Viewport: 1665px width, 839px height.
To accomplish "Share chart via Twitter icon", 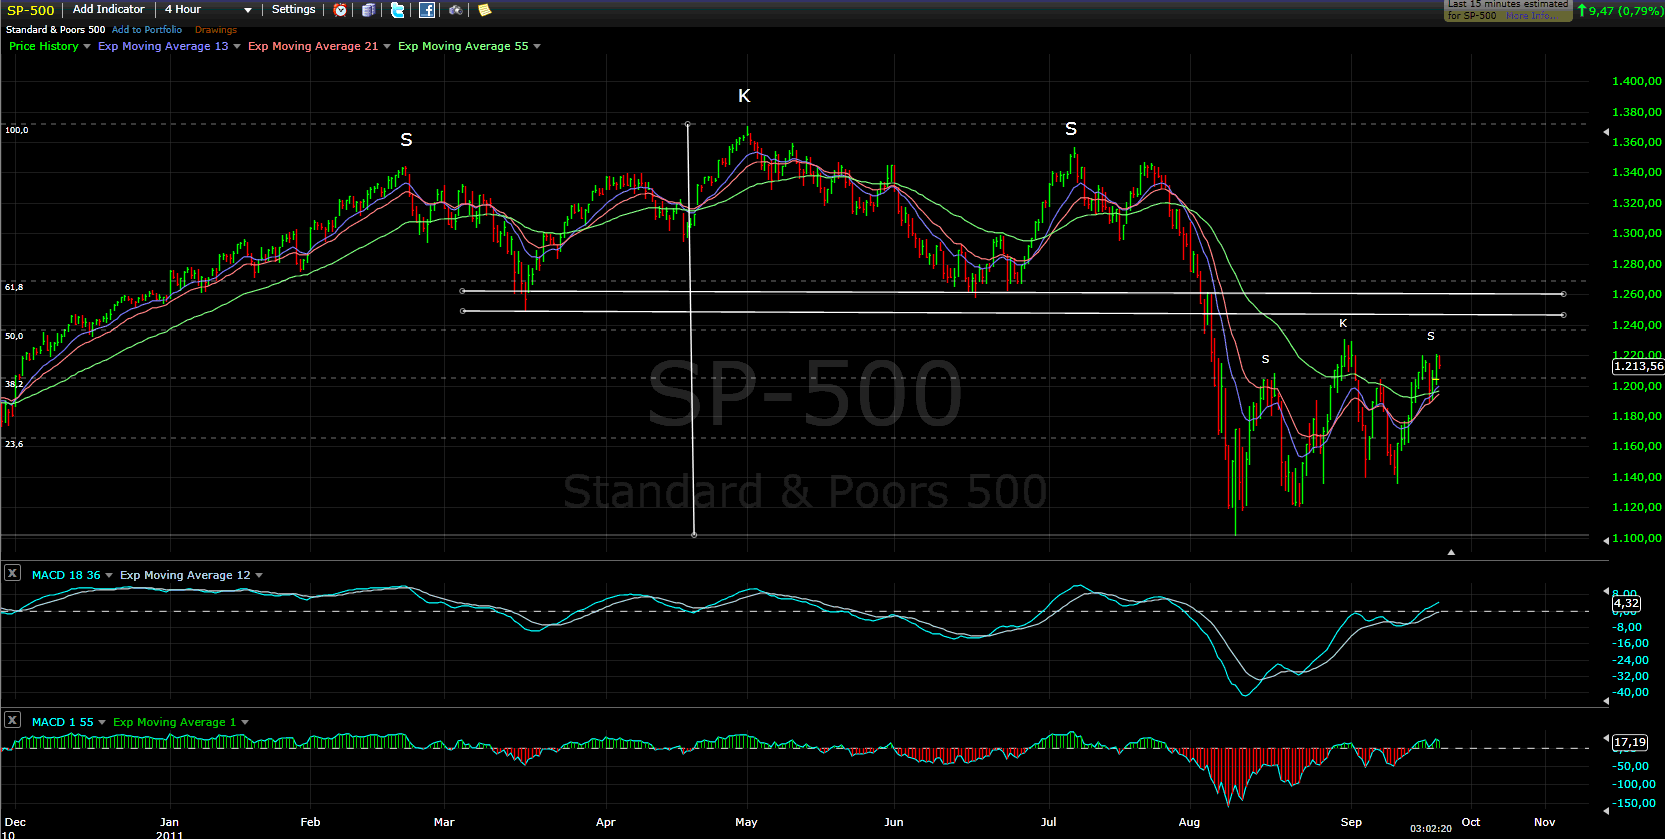I will (x=397, y=10).
